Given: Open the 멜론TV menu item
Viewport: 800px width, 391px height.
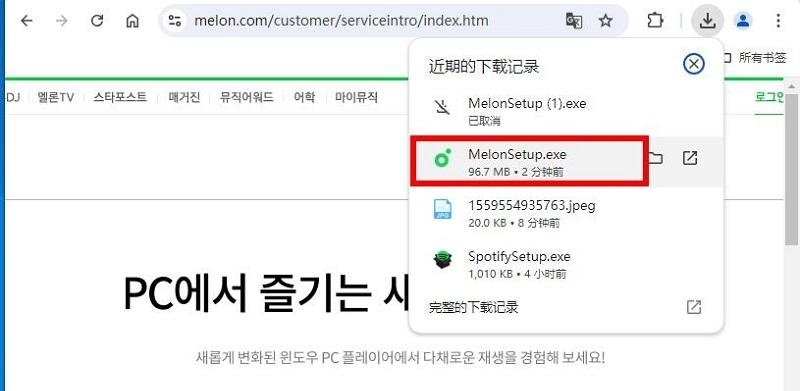Looking at the screenshot, I should click(56, 97).
